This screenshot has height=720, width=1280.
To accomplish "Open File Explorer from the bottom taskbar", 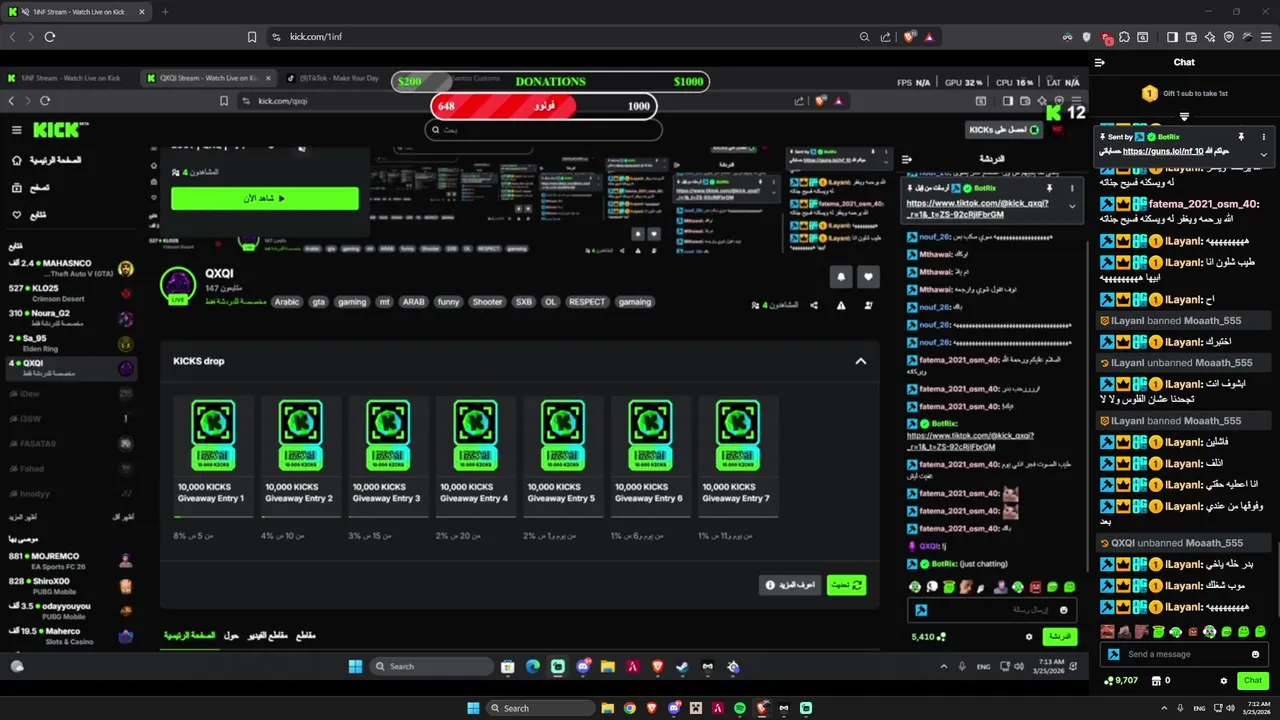I will 607,708.
